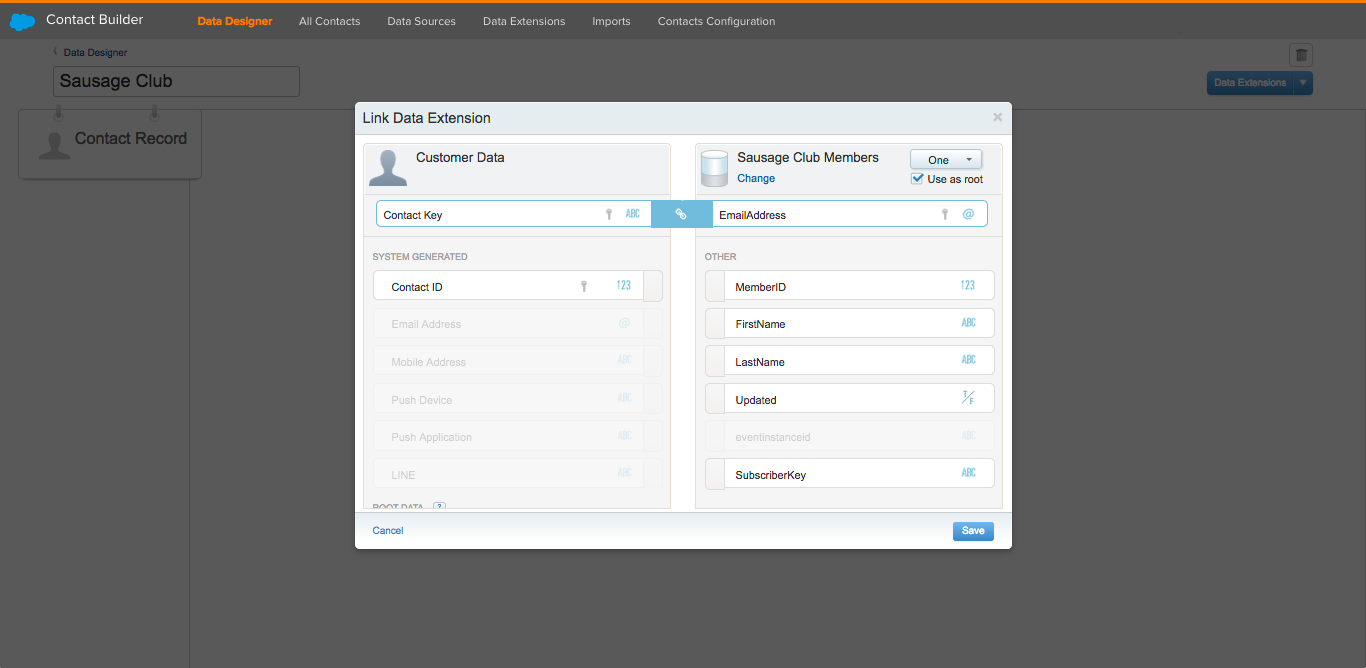Viewport: 1366px width, 668px height.
Task: Click the Change link
Action: click(x=756, y=178)
